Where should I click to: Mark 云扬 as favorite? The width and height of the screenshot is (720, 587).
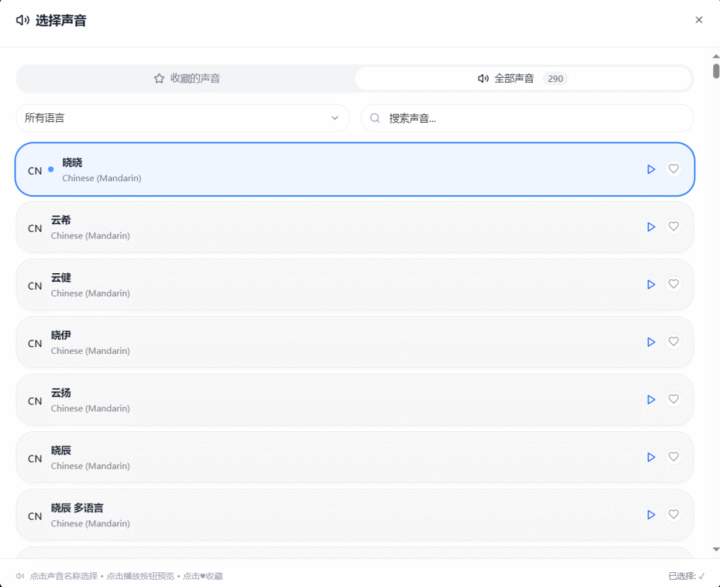coord(674,400)
